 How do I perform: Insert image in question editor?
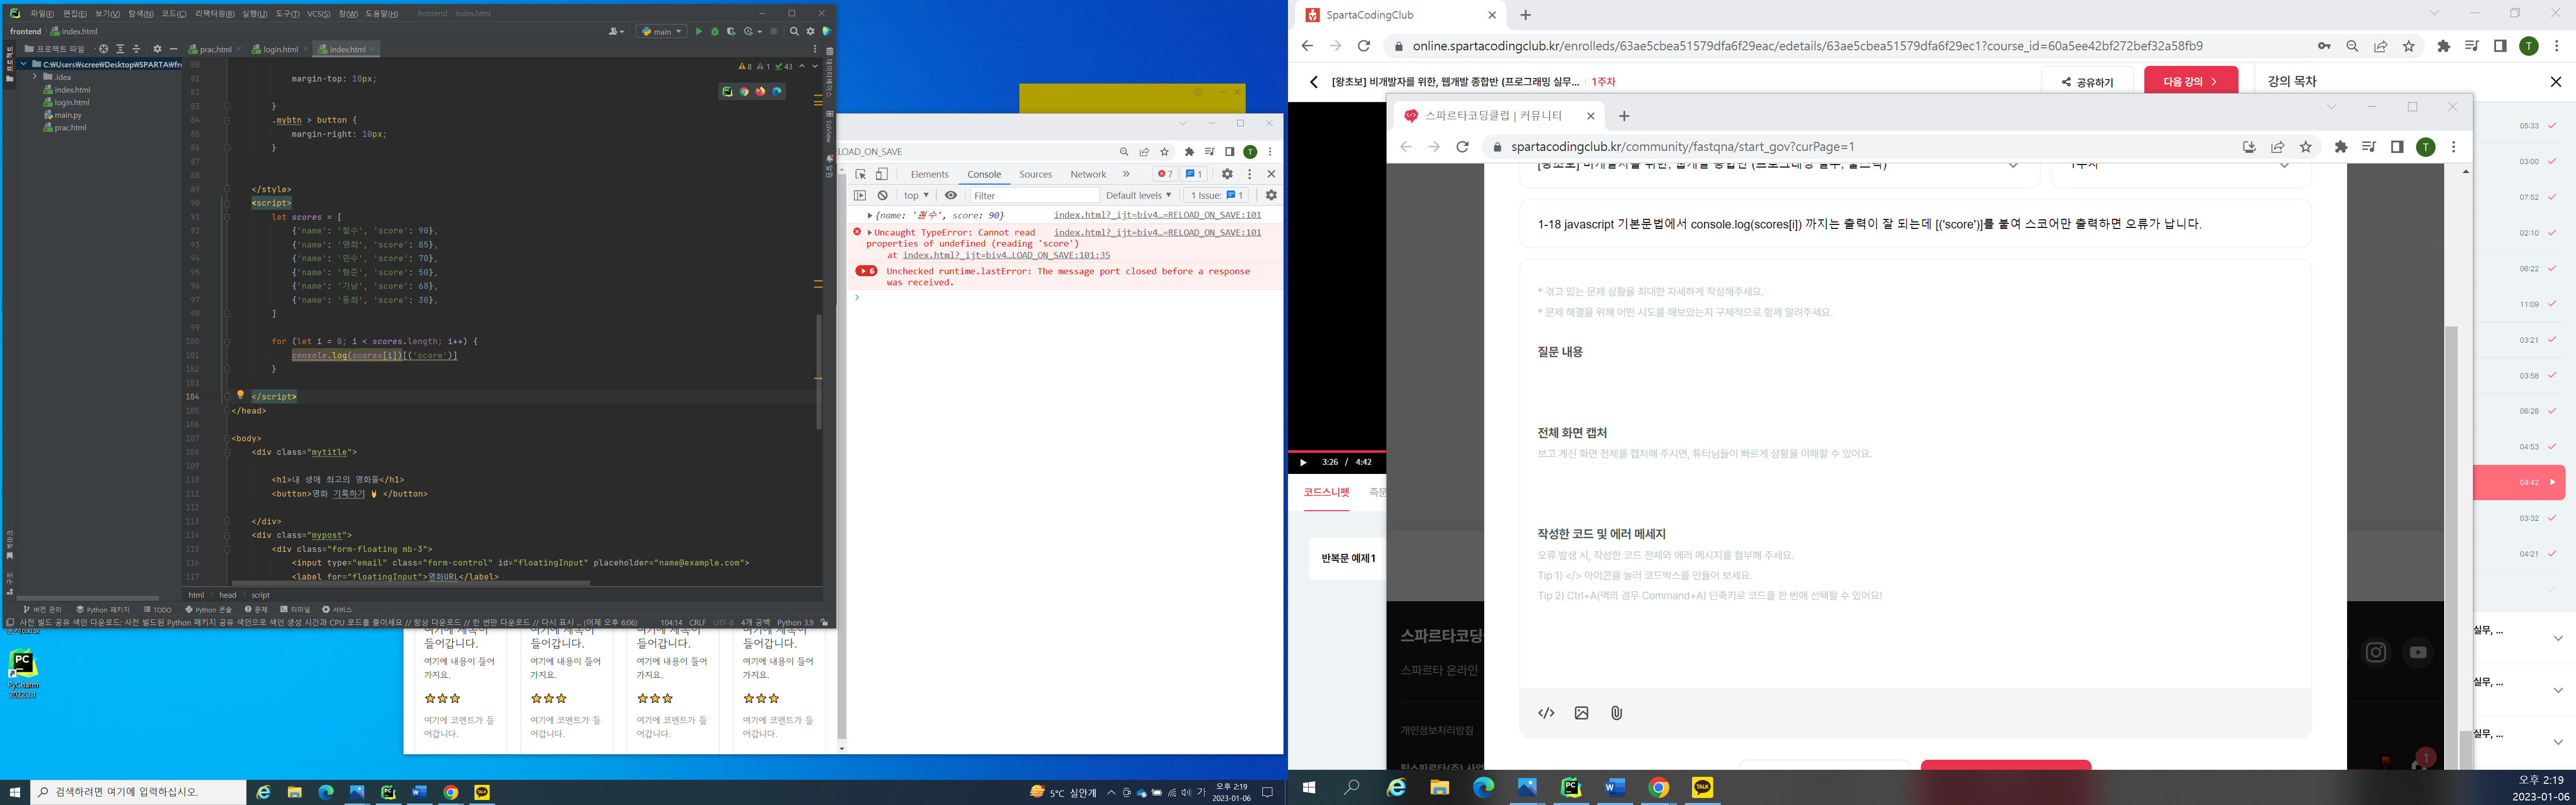[1581, 713]
